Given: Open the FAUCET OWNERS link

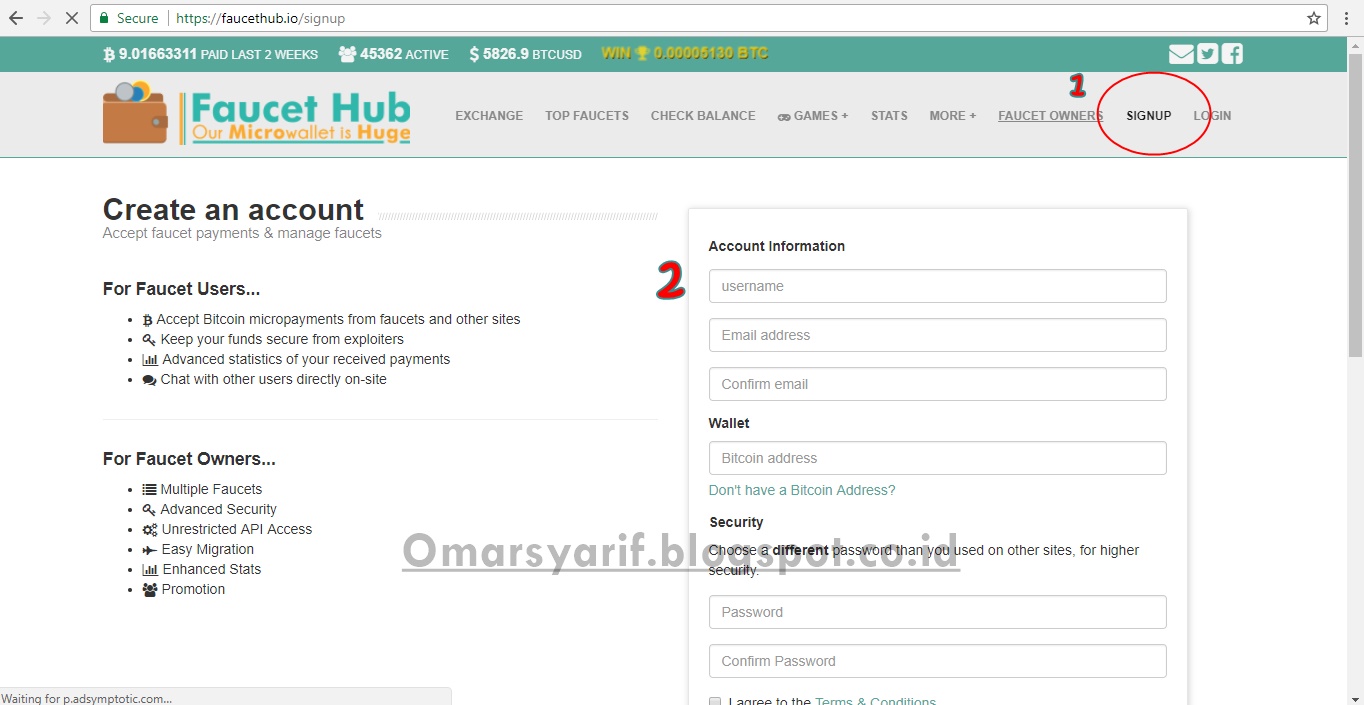Looking at the screenshot, I should pos(1050,116).
